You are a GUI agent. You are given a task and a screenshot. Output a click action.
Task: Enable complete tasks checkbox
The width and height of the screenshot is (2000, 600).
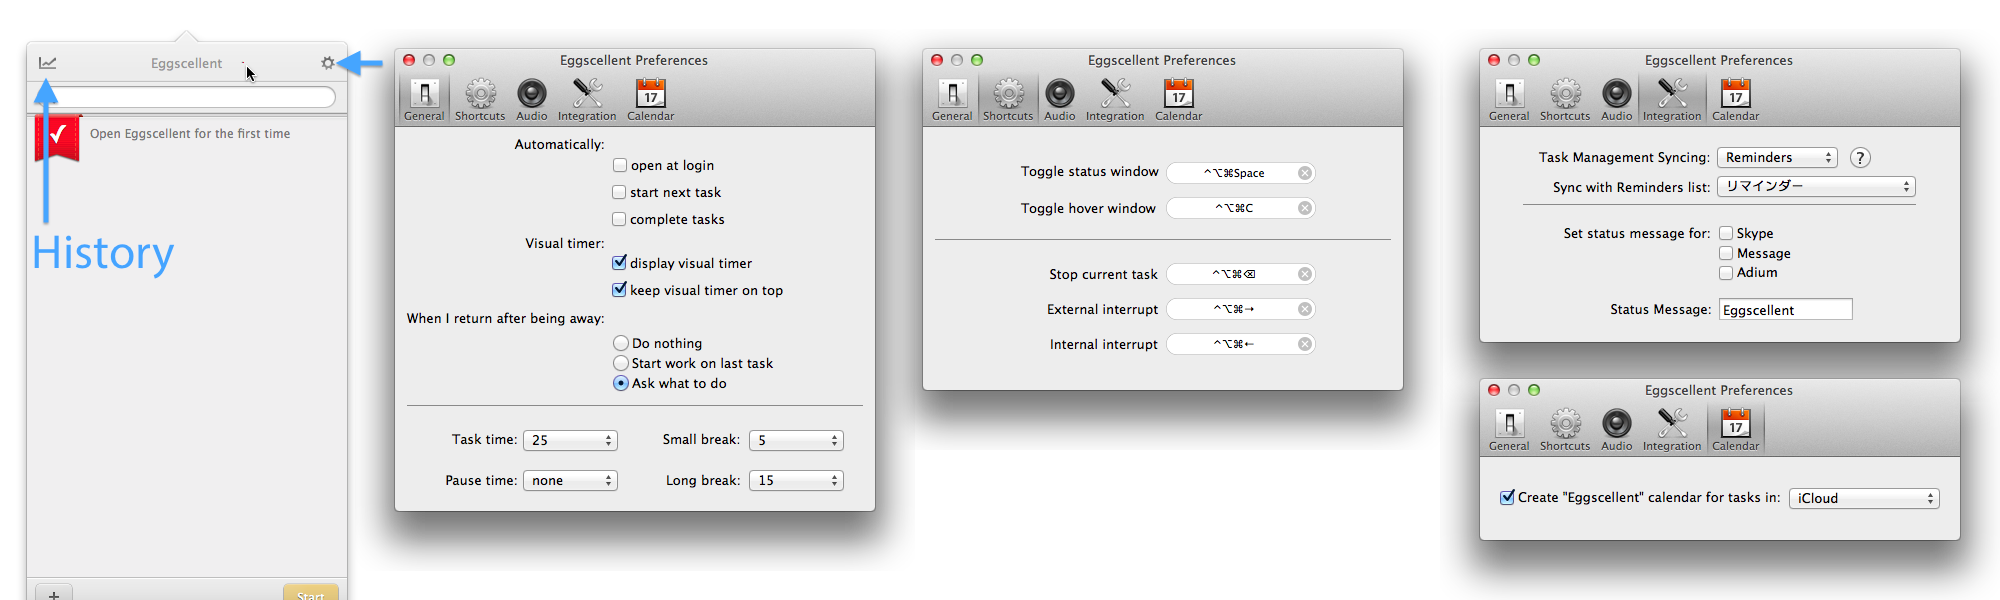tap(620, 219)
